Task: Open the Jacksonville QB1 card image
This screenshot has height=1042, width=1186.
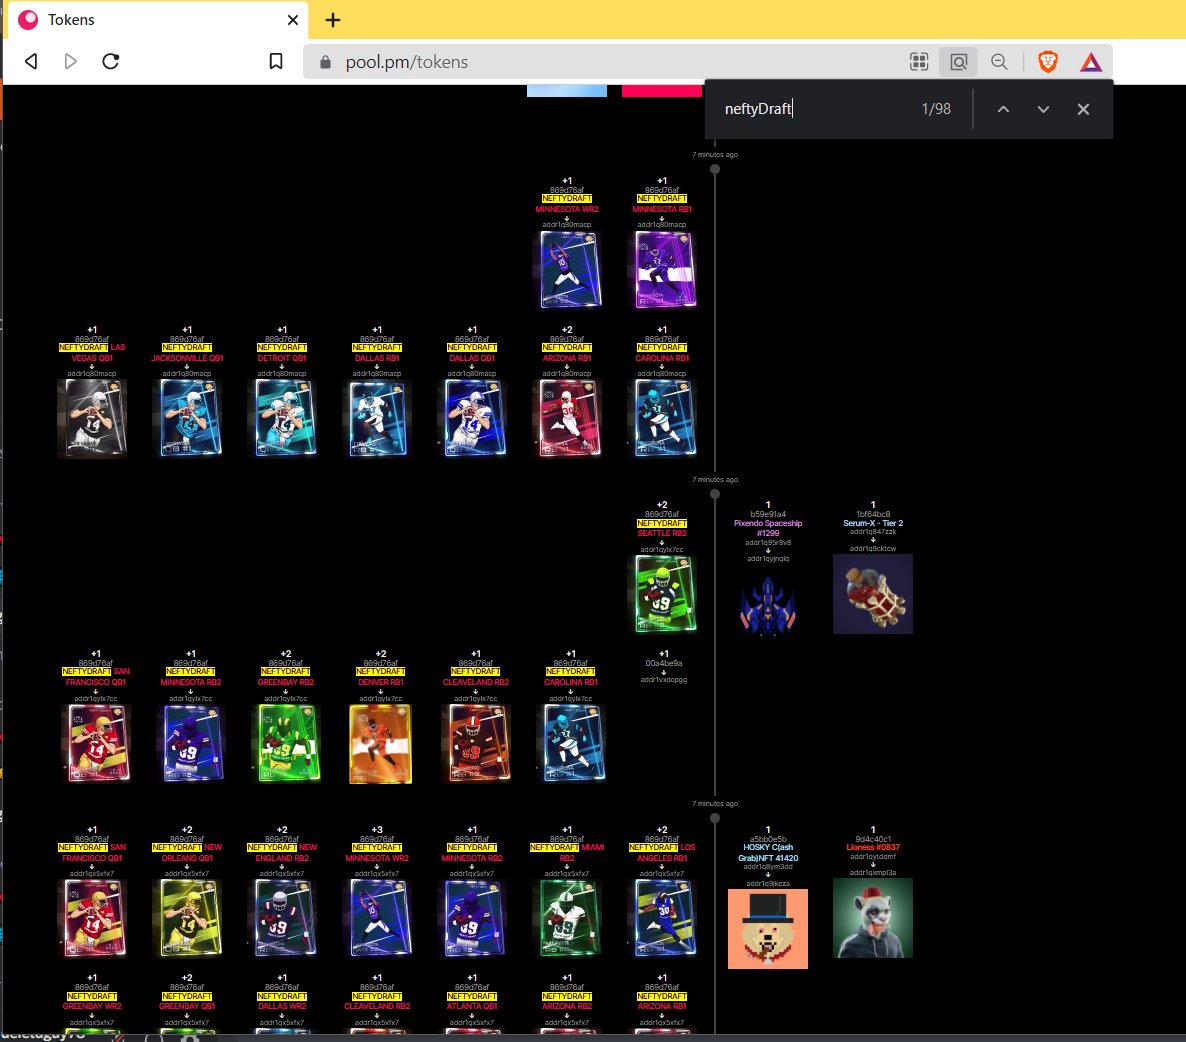Action: click(189, 418)
